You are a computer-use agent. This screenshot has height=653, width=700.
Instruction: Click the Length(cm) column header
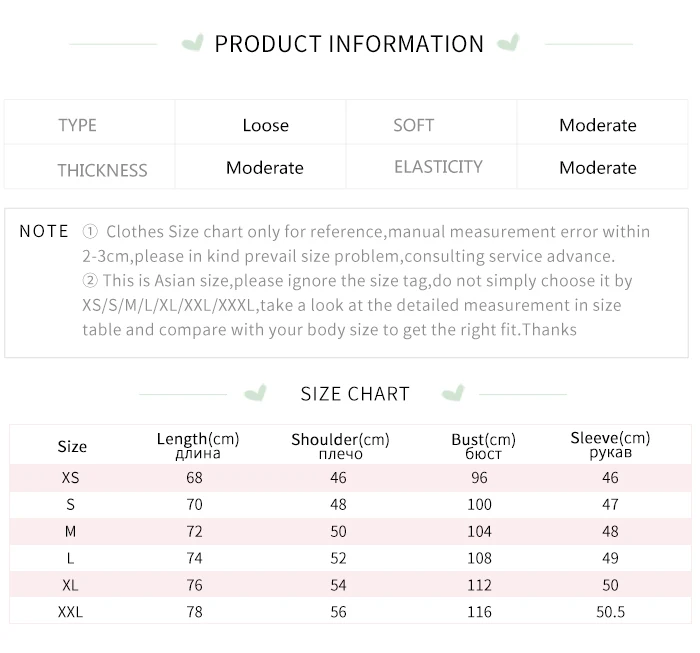tap(198, 444)
